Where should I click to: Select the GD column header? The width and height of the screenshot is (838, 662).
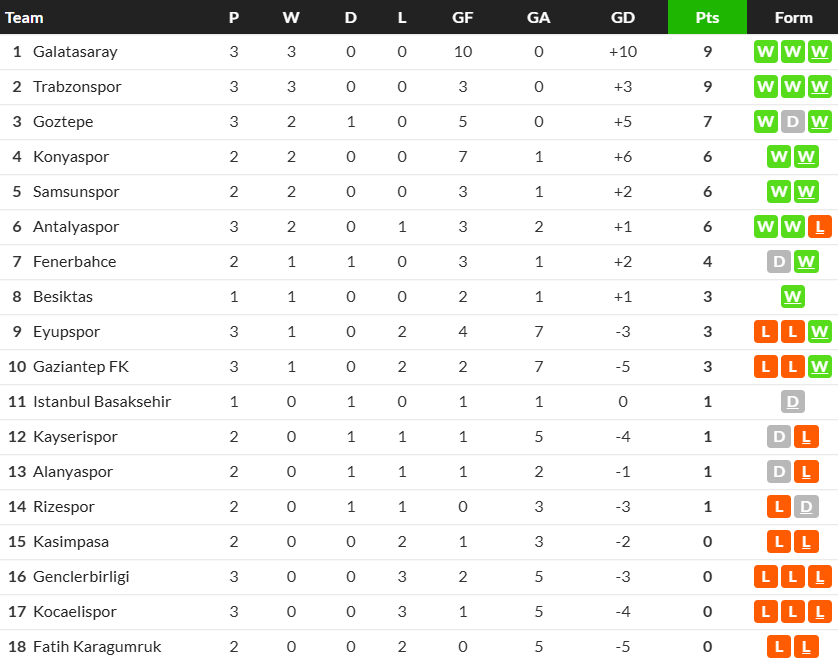point(623,18)
